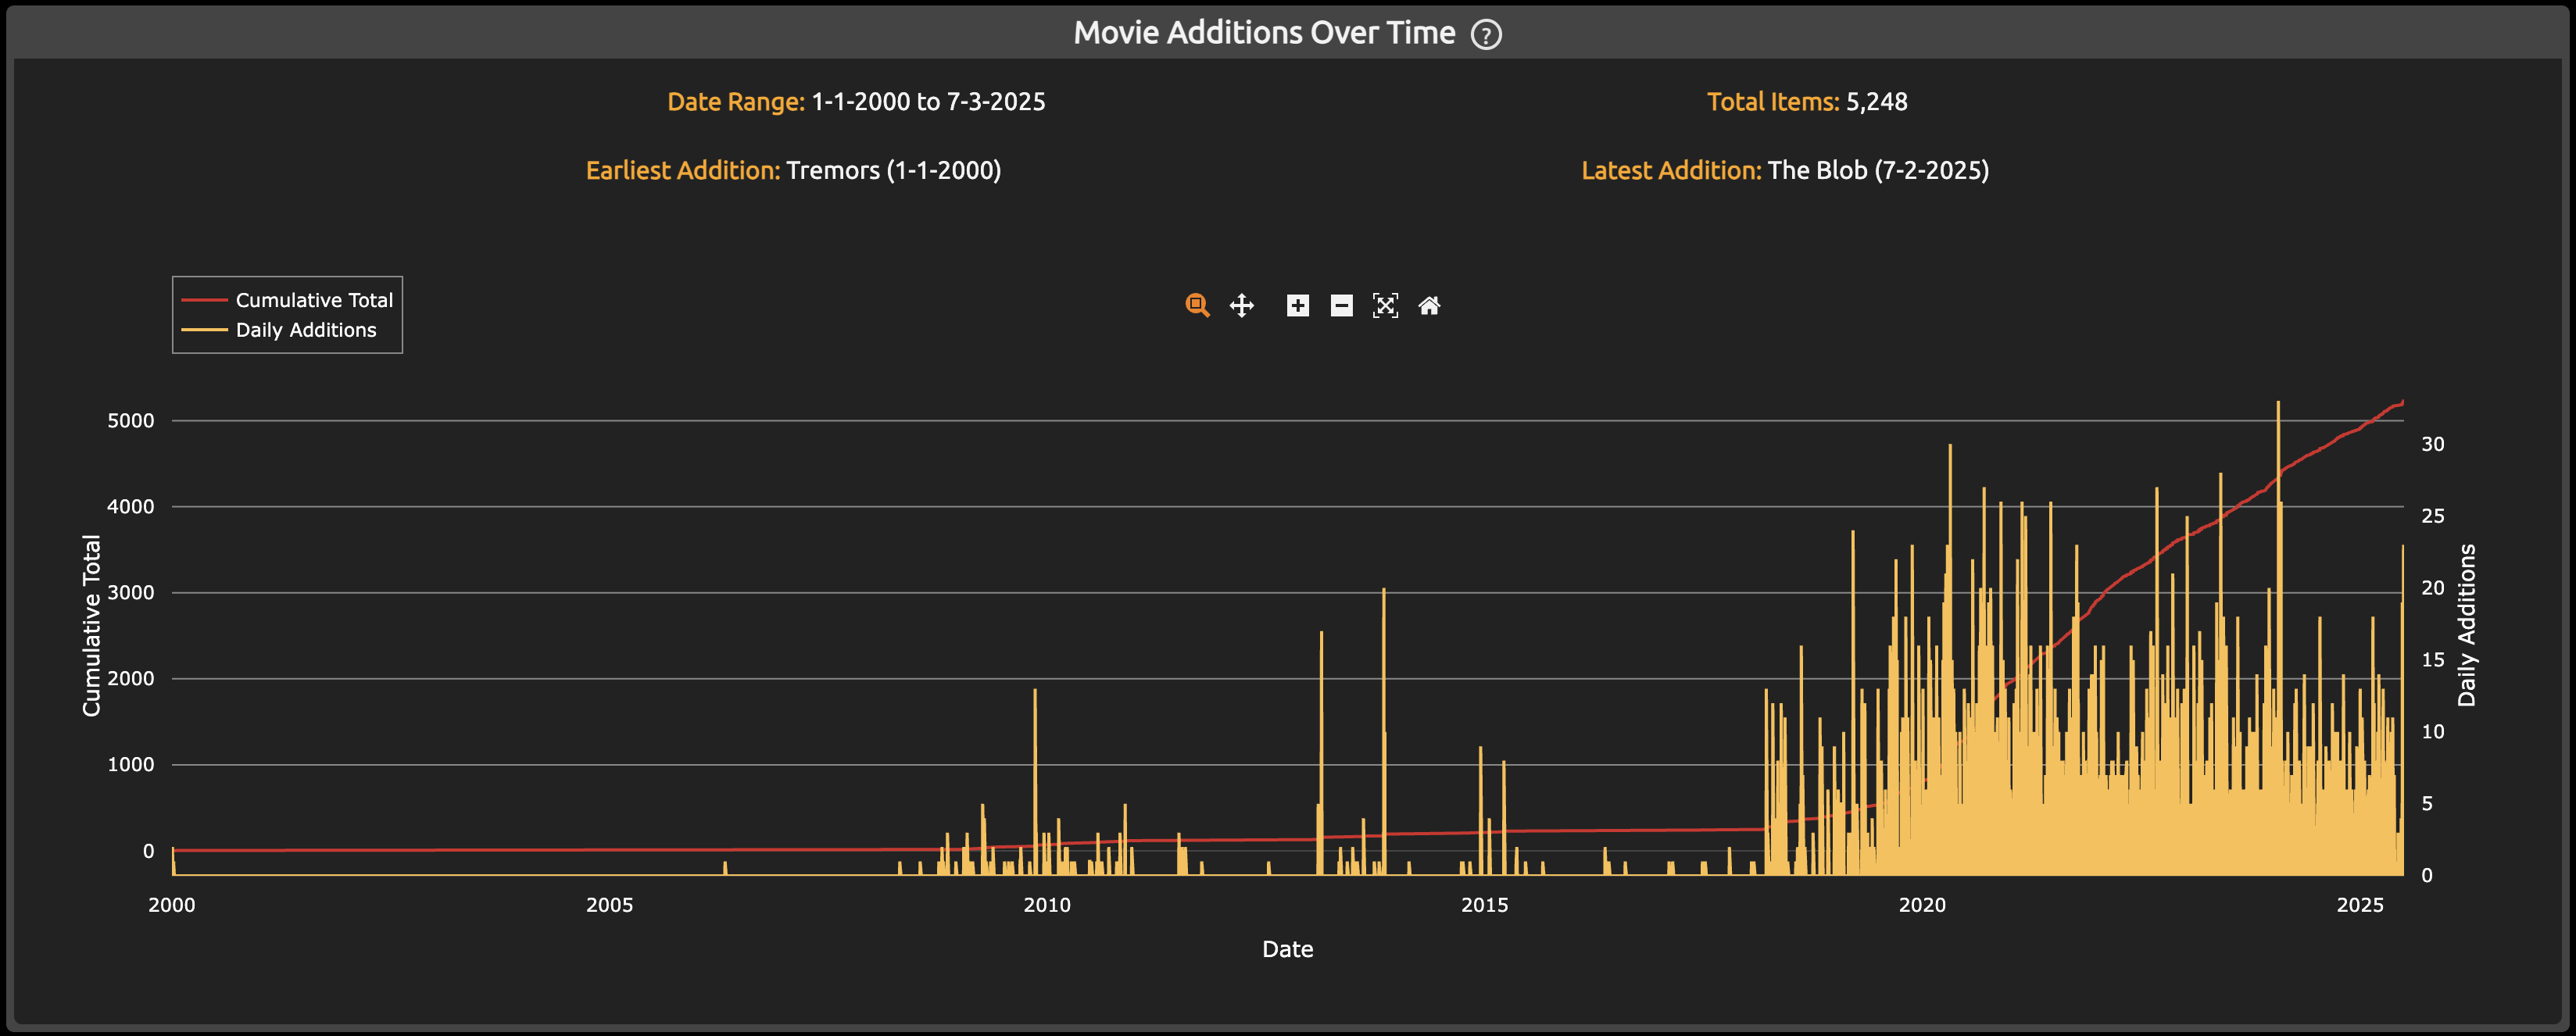Toggle Daily Additions series in legend
This screenshot has height=1036, width=2576.
click(x=305, y=330)
